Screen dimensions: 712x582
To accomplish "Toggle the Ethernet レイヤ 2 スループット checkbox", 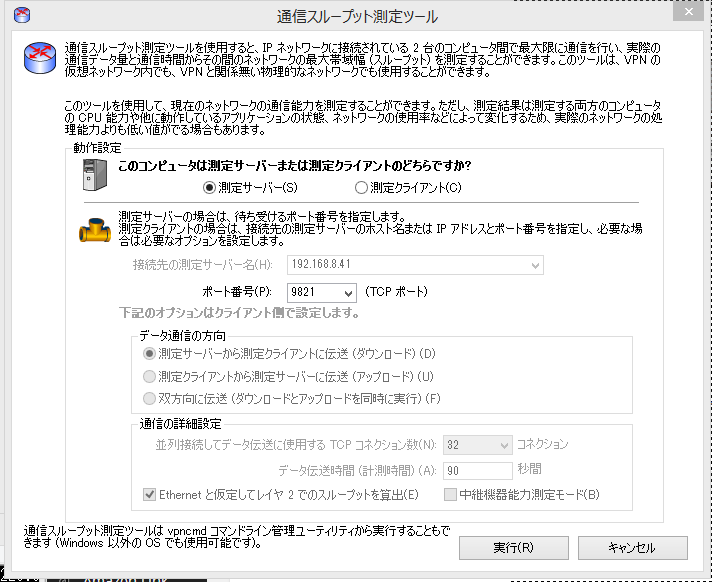I will tap(151, 494).
